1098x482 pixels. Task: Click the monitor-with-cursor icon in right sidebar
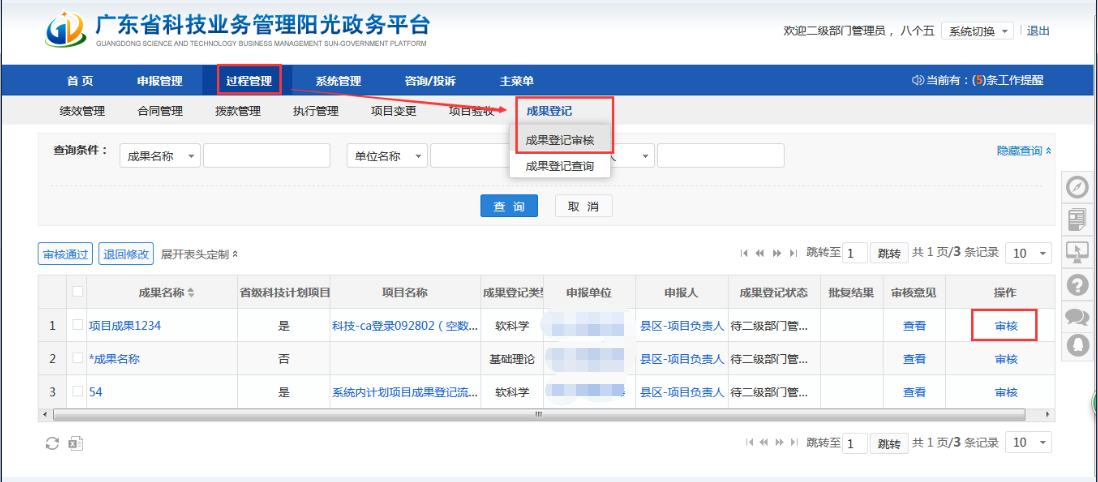click(x=1077, y=251)
